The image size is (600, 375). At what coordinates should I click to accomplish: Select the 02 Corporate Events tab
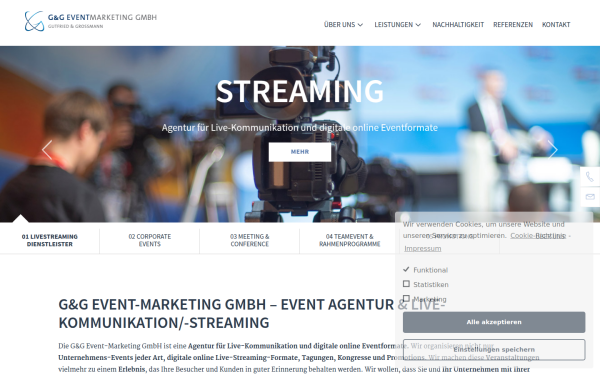[150, 240]
